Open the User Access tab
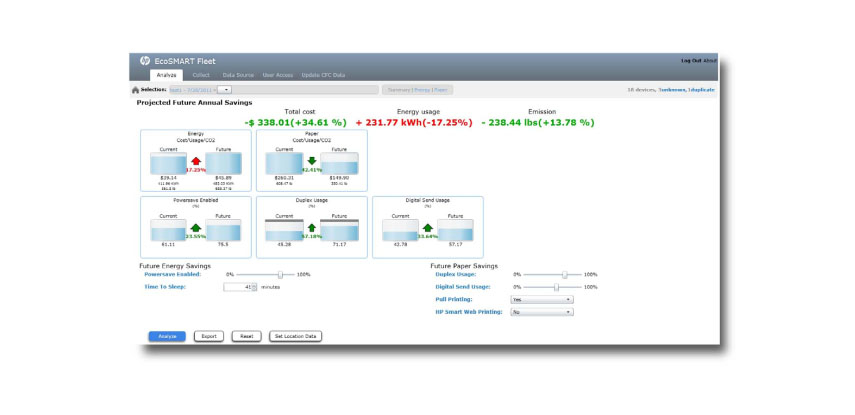The width and height of the screenshot is (855, 415). pyautogui.click(x=278, y=75)
